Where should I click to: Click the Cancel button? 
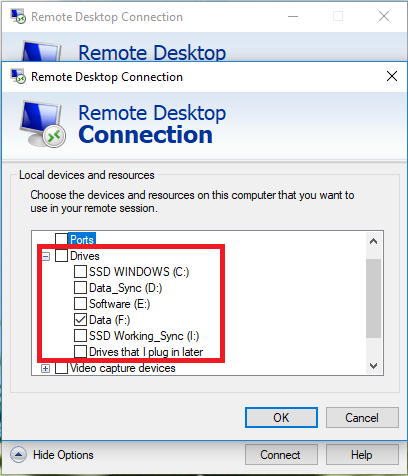pos(362,417)
